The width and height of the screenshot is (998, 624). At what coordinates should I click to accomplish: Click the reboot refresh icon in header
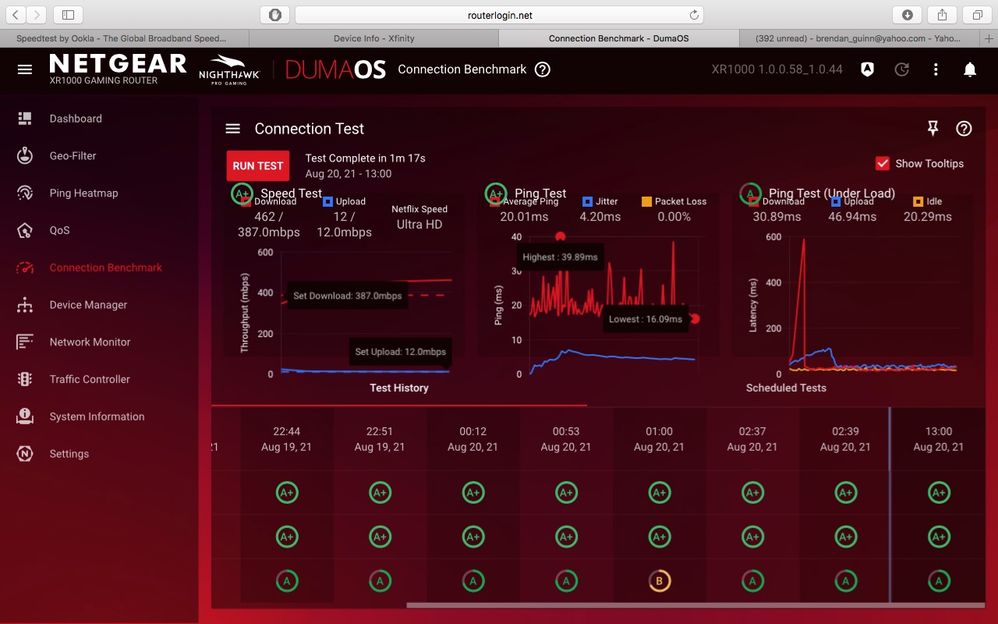click(x=901, y=70)
